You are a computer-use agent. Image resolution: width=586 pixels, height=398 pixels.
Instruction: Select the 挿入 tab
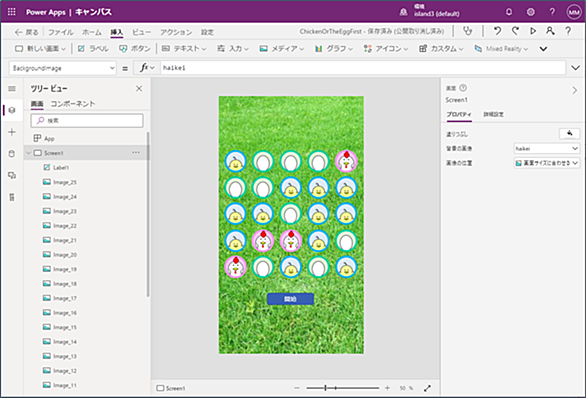(x=117, y=32)
